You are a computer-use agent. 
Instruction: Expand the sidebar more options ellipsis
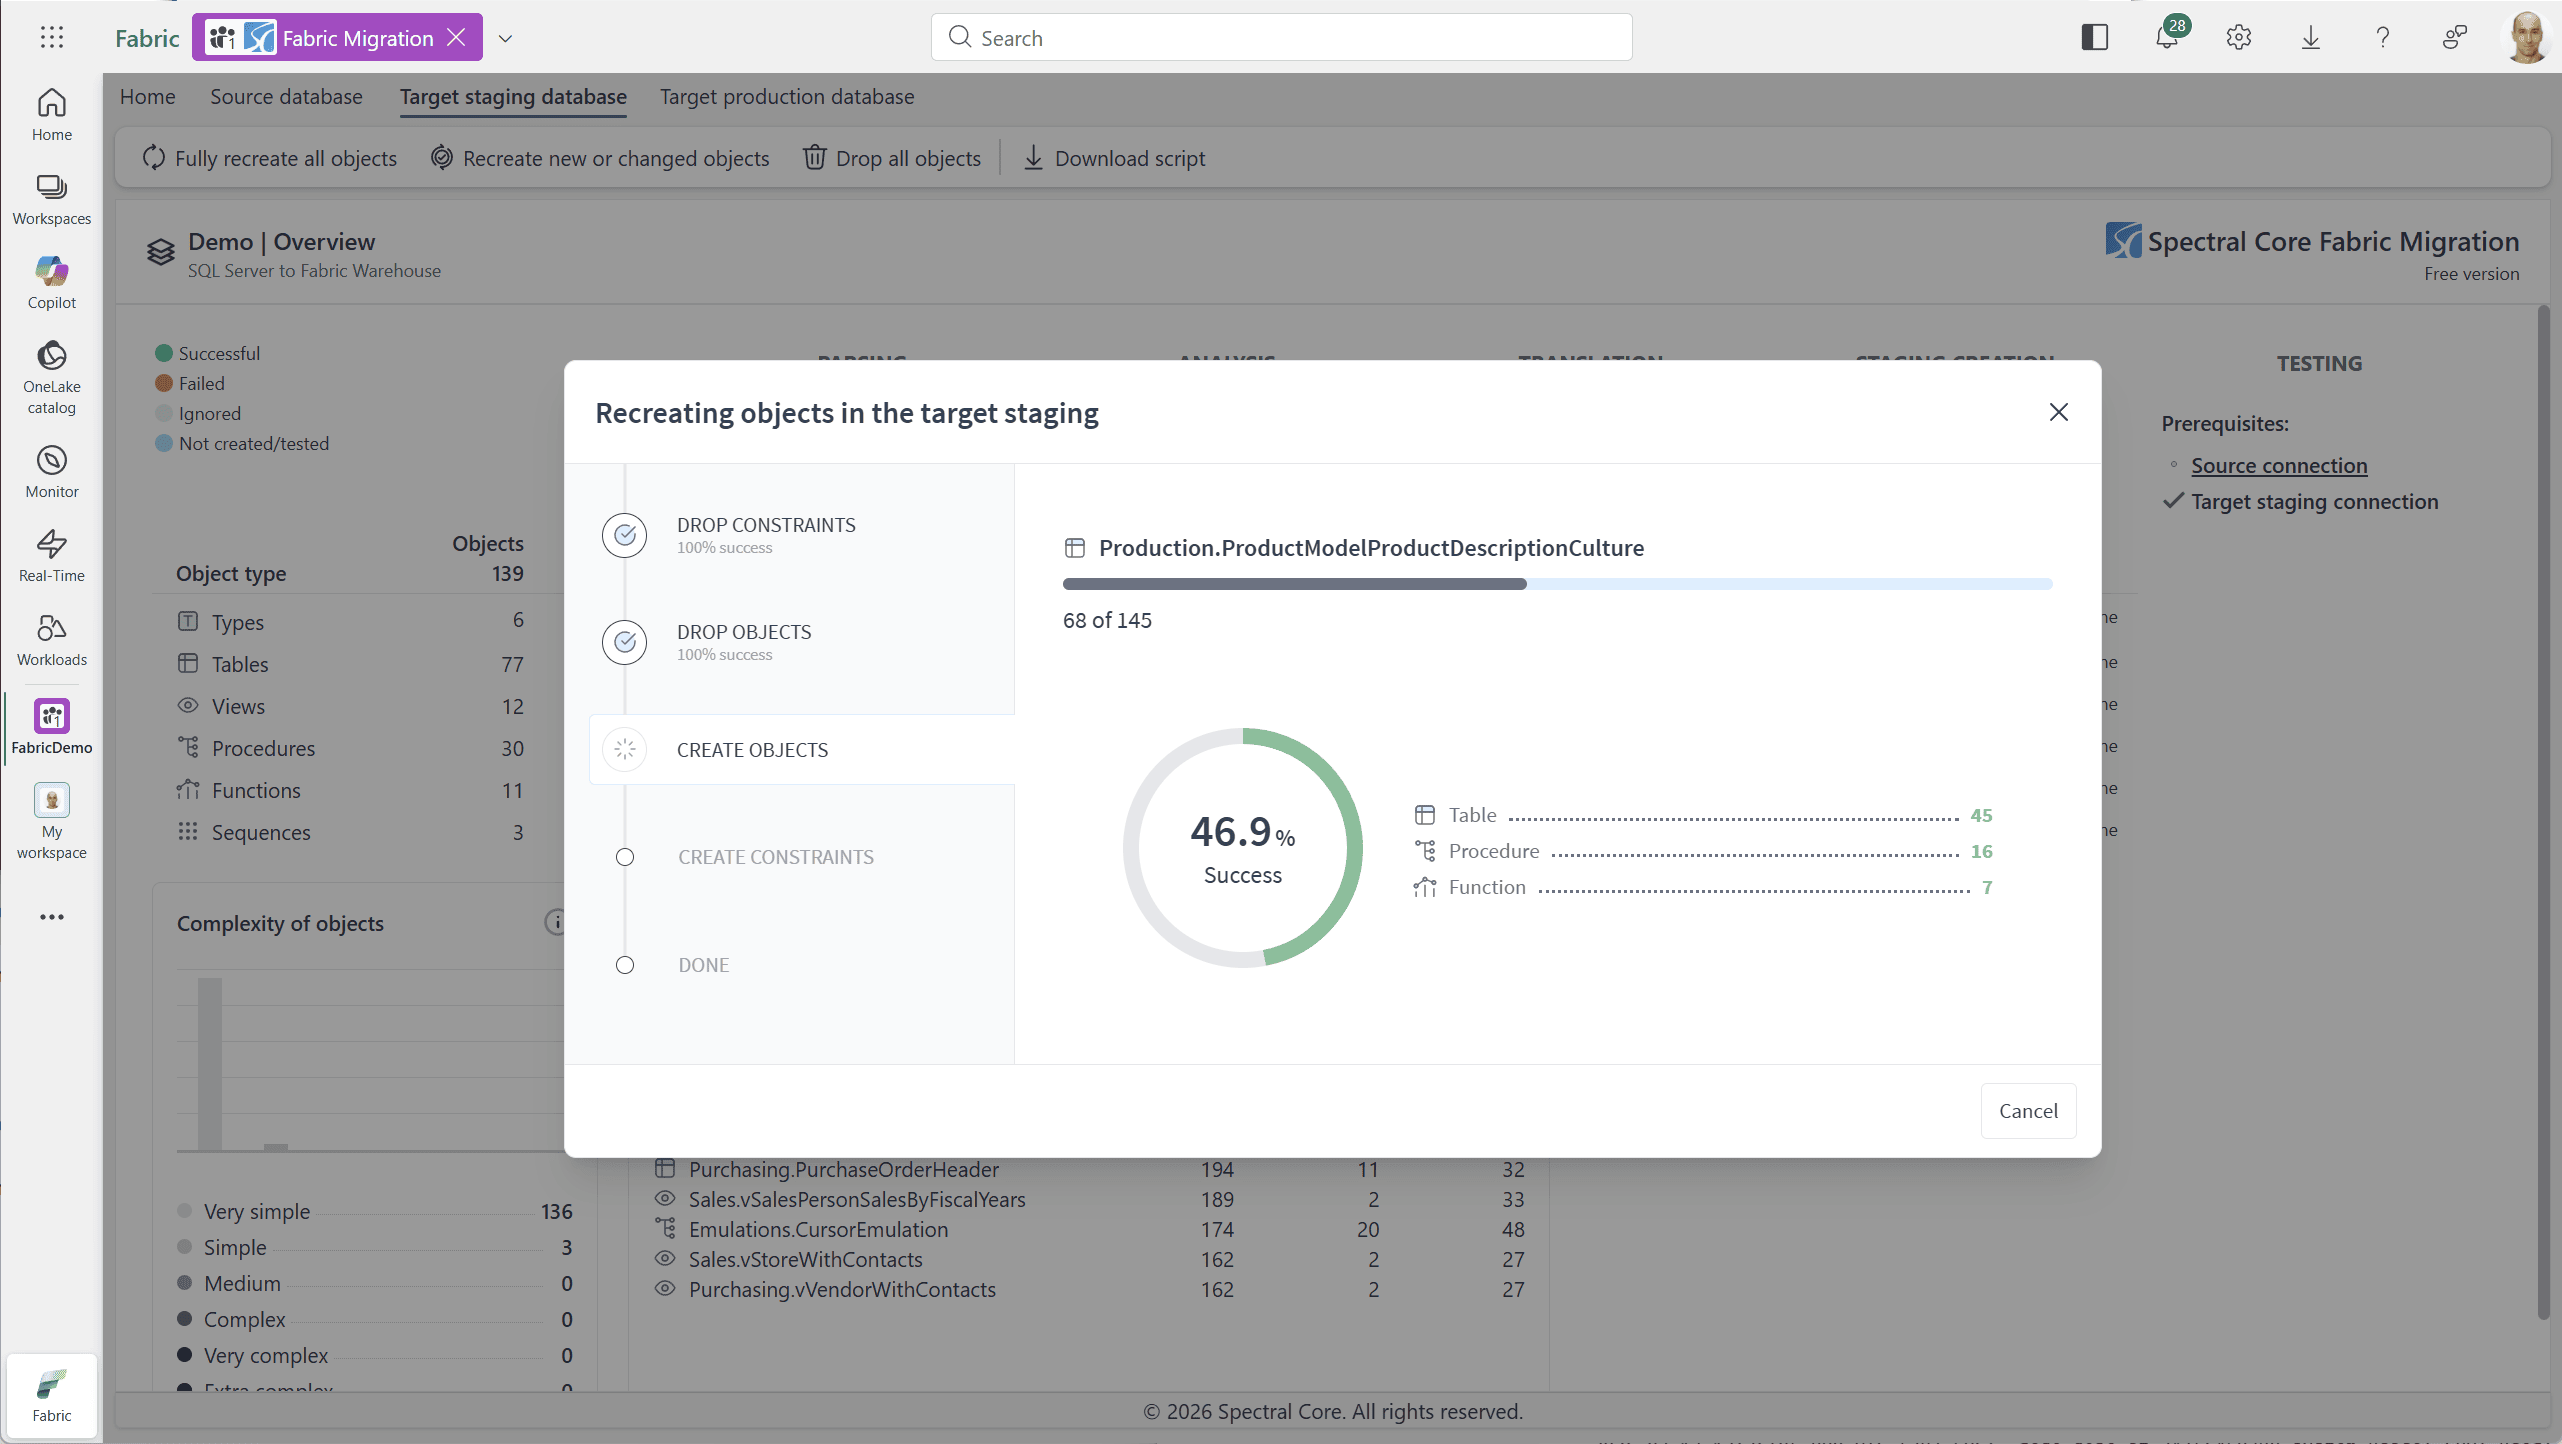51,916
